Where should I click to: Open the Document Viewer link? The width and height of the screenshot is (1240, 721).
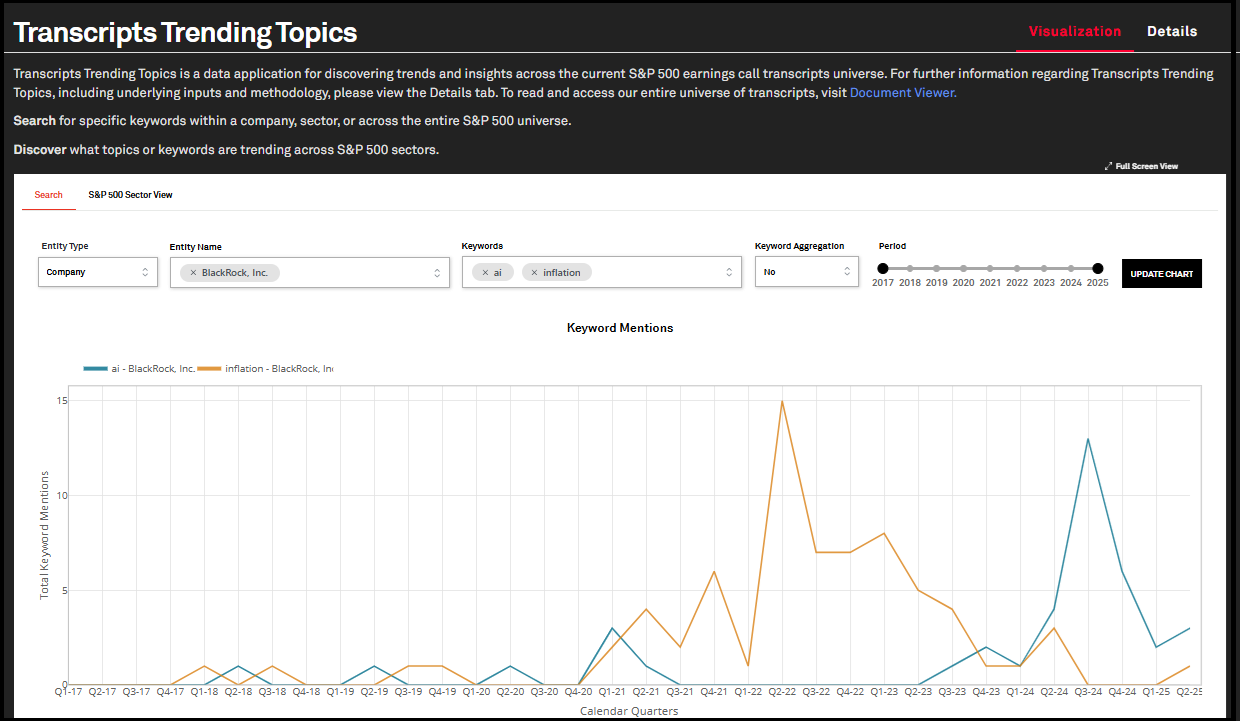coord(903,93)
